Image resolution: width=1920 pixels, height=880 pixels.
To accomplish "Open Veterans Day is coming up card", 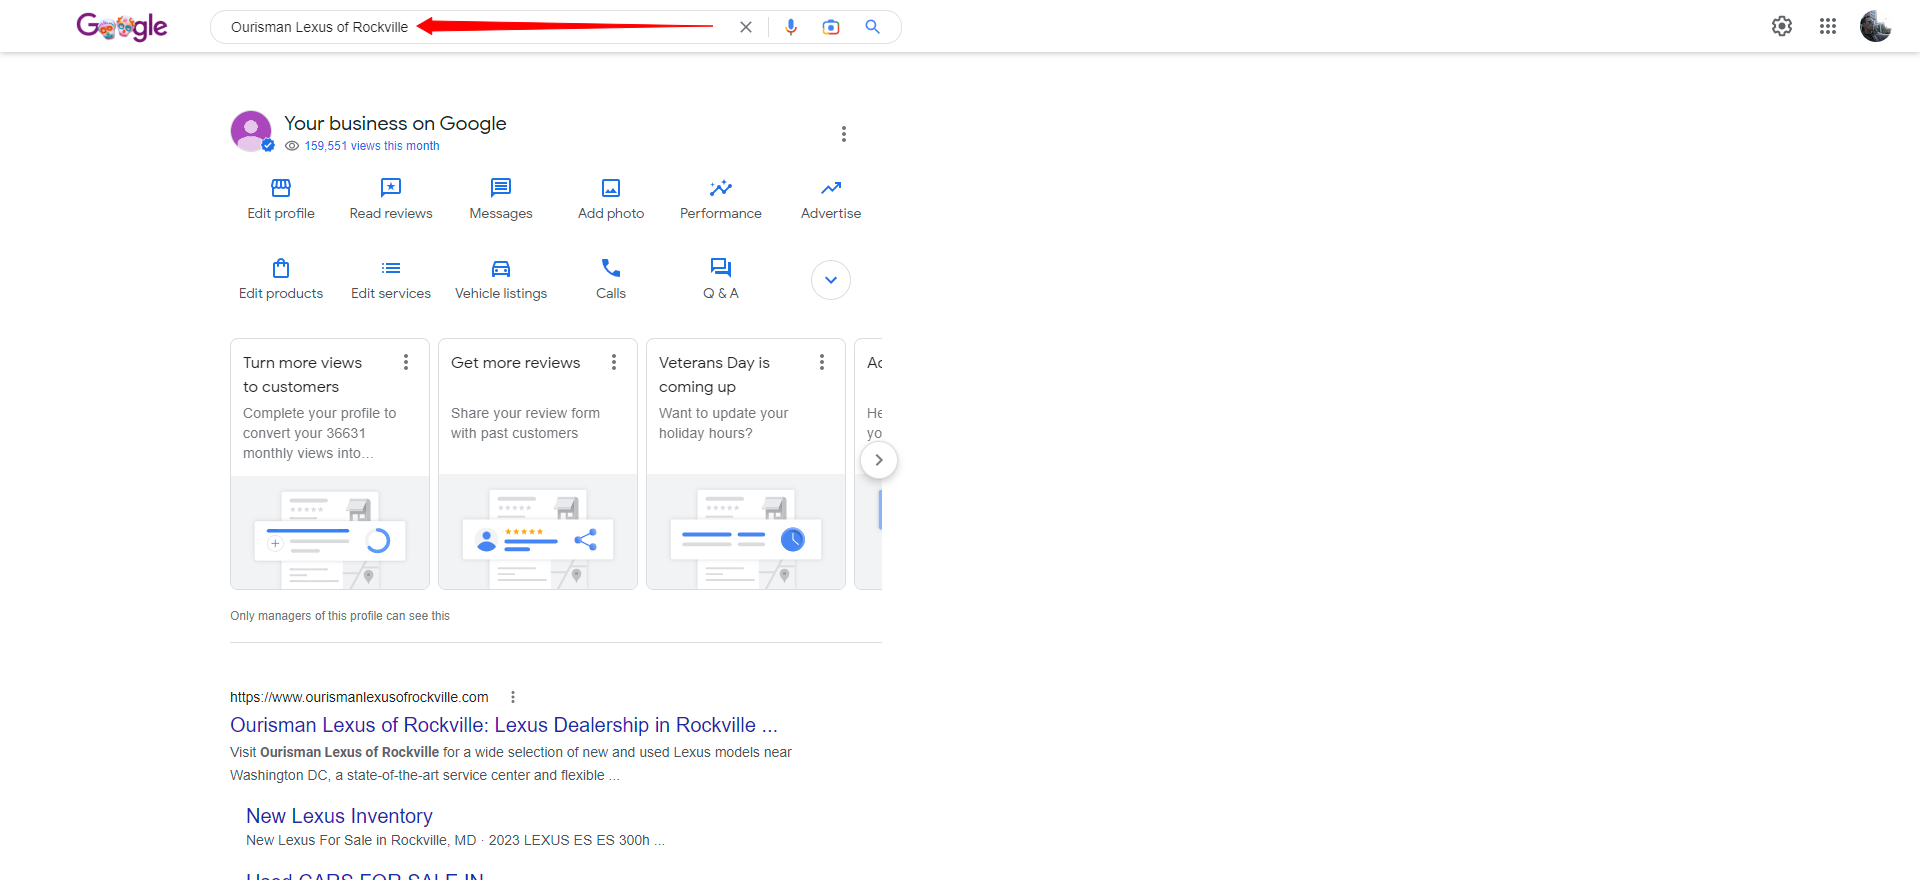I will click(746, 464).
